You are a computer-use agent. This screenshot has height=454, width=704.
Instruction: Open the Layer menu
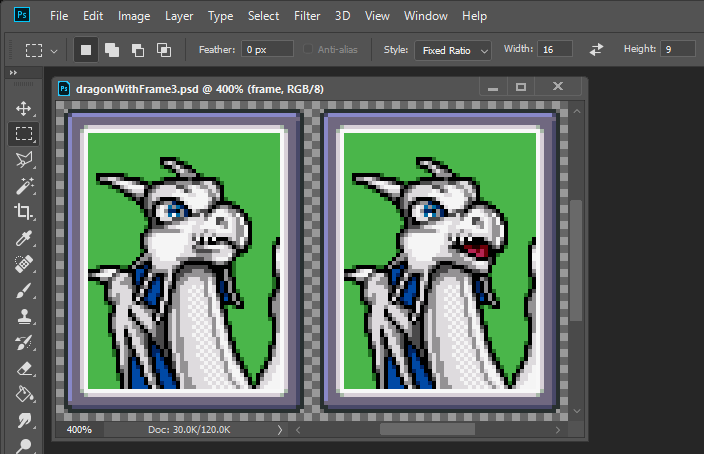point(179,16)
